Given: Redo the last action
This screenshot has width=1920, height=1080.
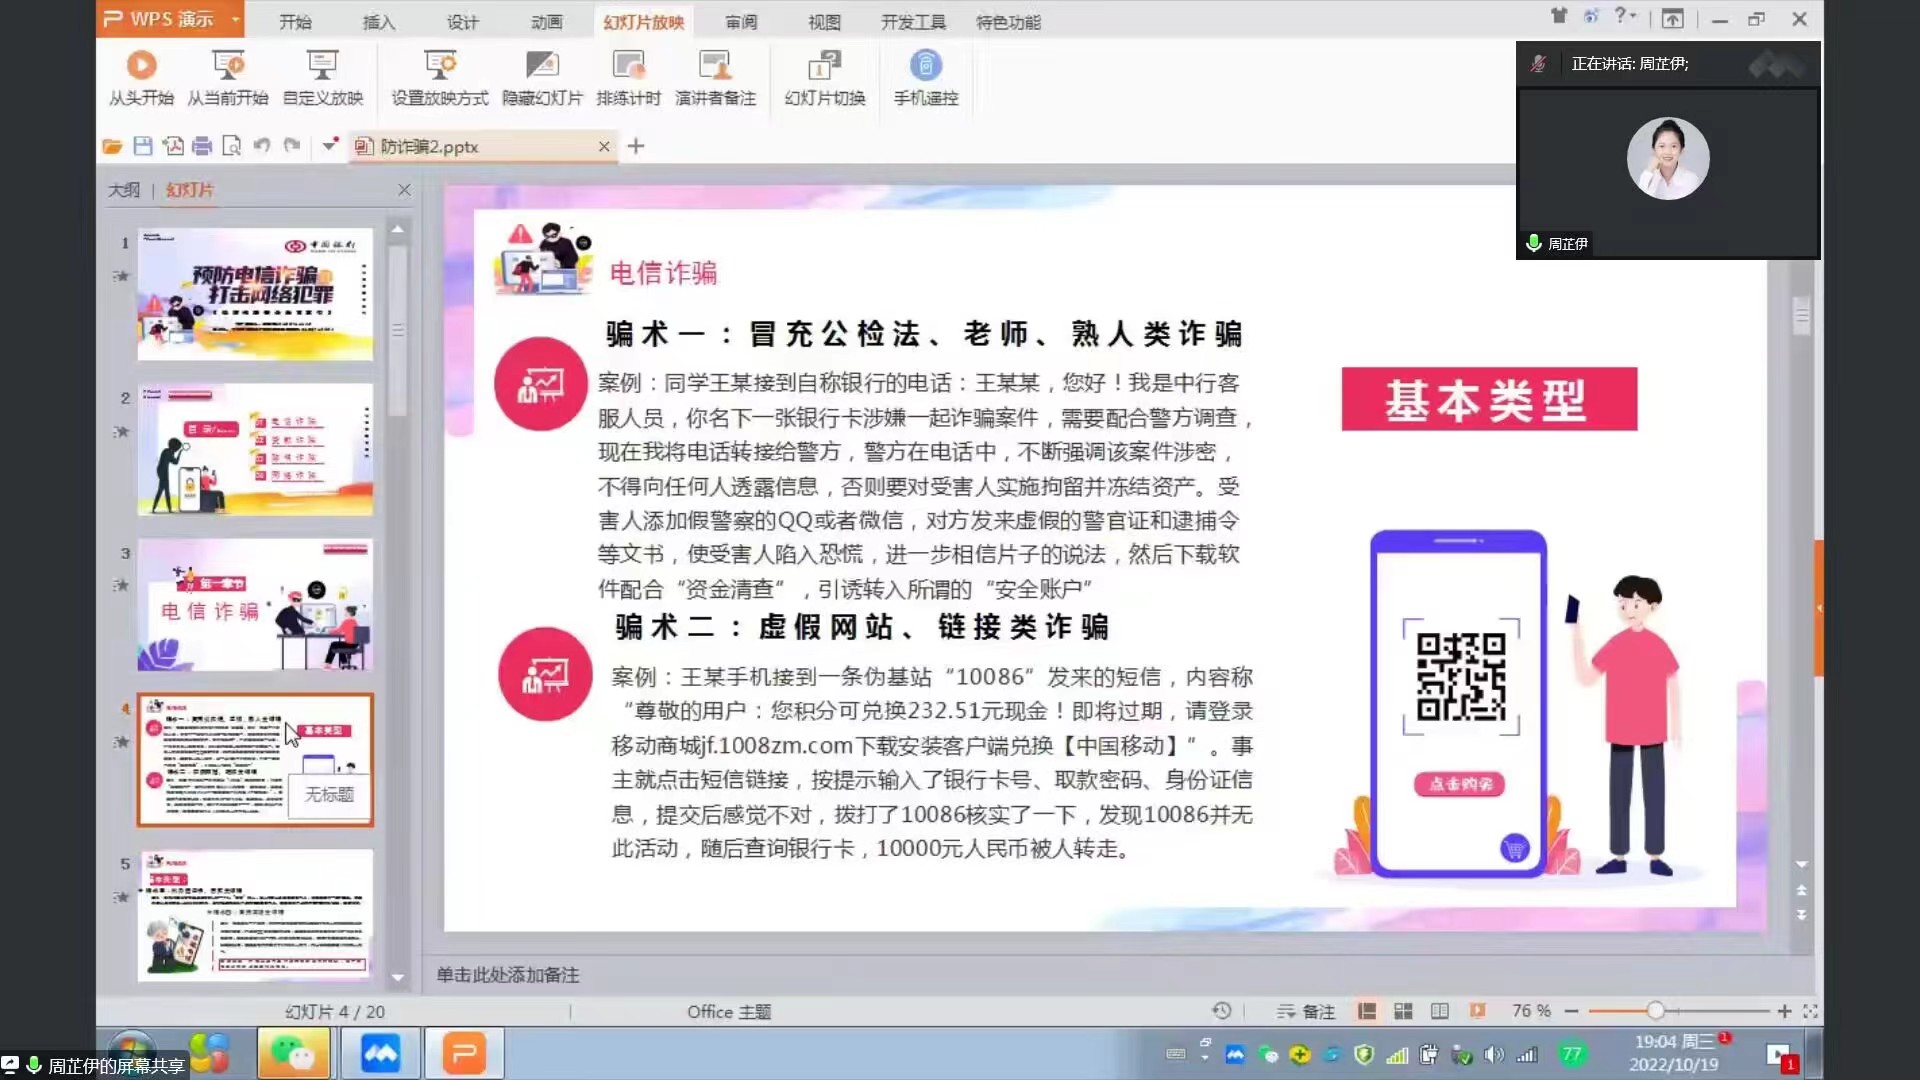Looking at the screenshot, I should (292, 146).
